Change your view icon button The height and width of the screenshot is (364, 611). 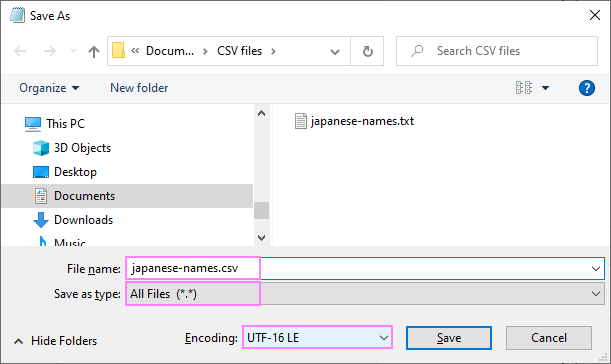coord(524,88)
